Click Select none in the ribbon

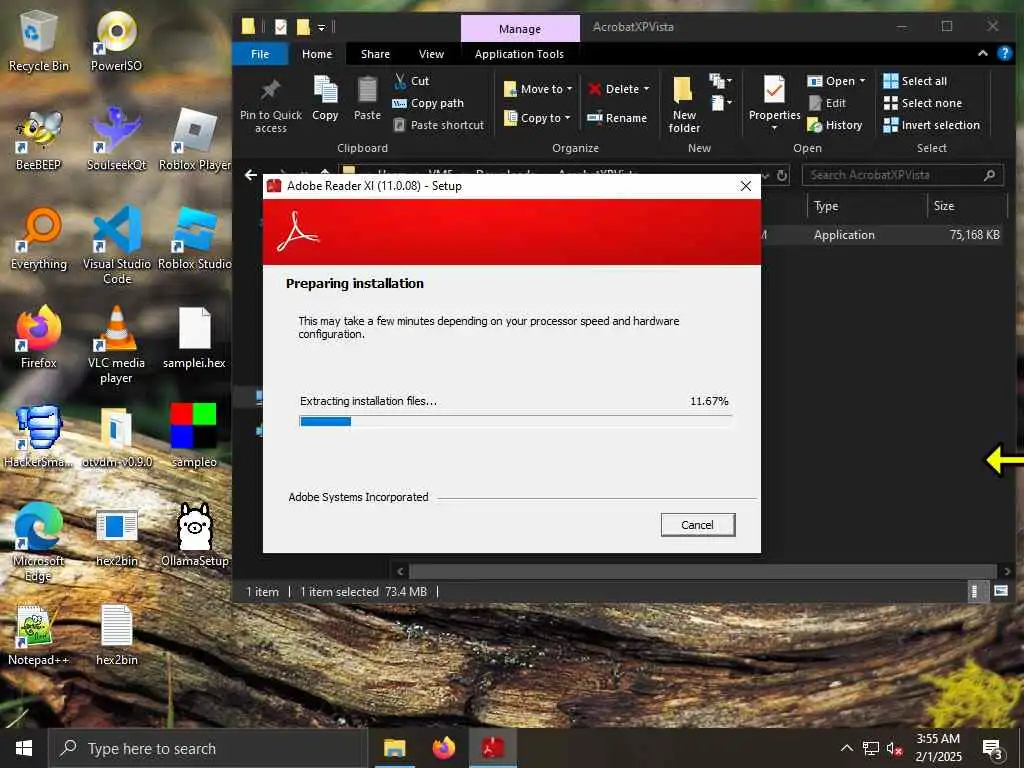pos(923,103)
